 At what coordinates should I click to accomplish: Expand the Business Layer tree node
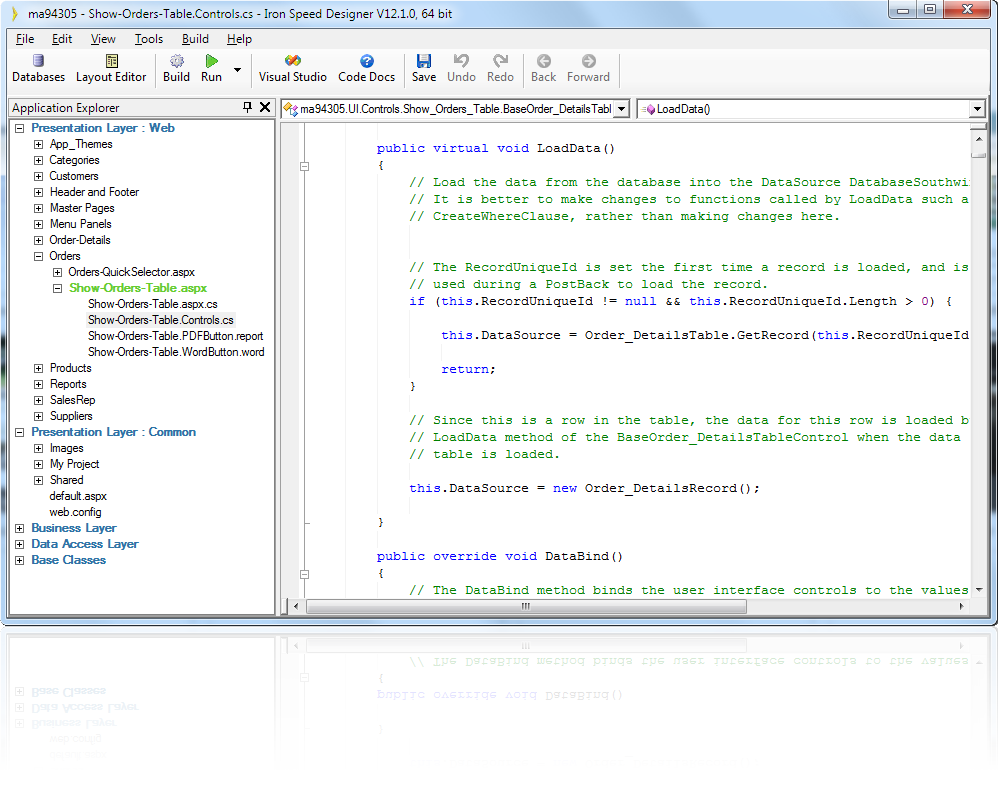[x=18, y=527]
